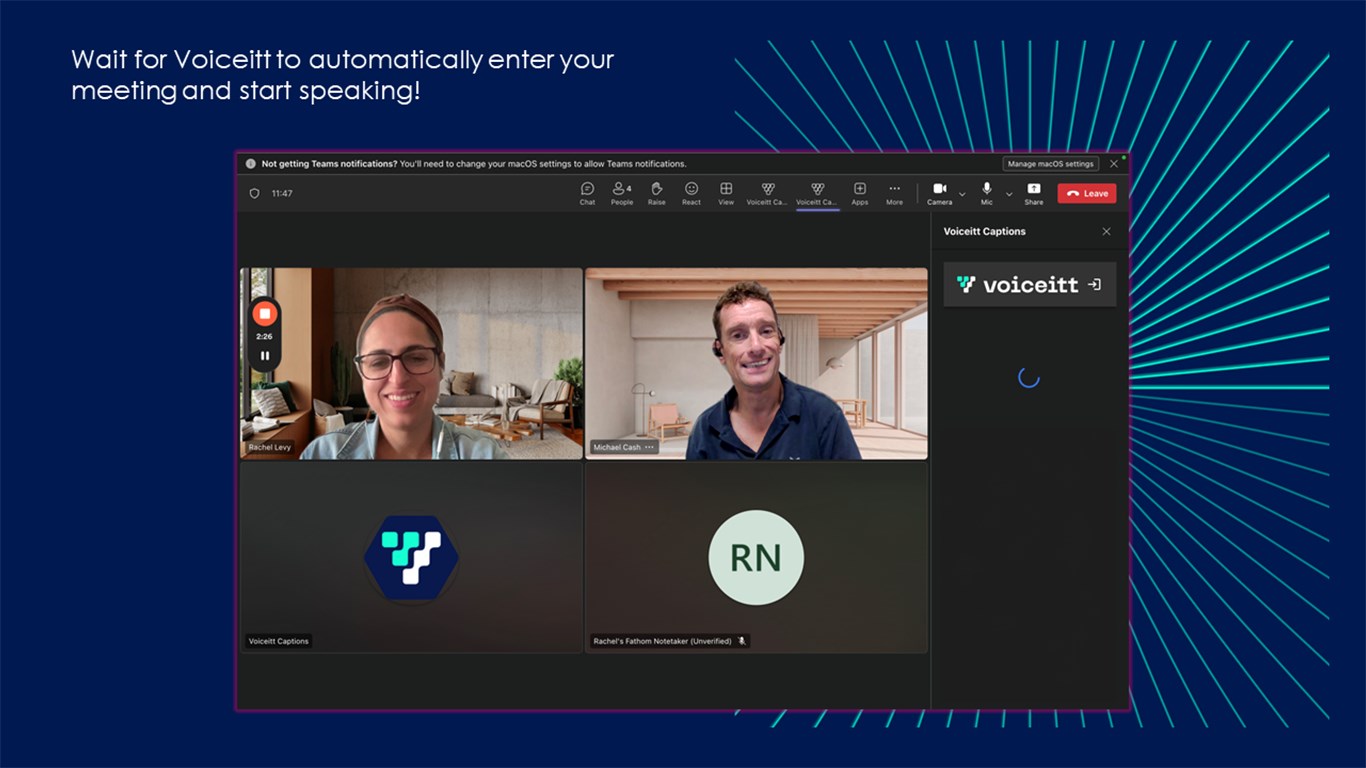Image resolution: width=1366 pixels, height=768 pixels.
Task: Click the muted mic icon on Fathom Notetaker
Action: [x=742, y=641]
